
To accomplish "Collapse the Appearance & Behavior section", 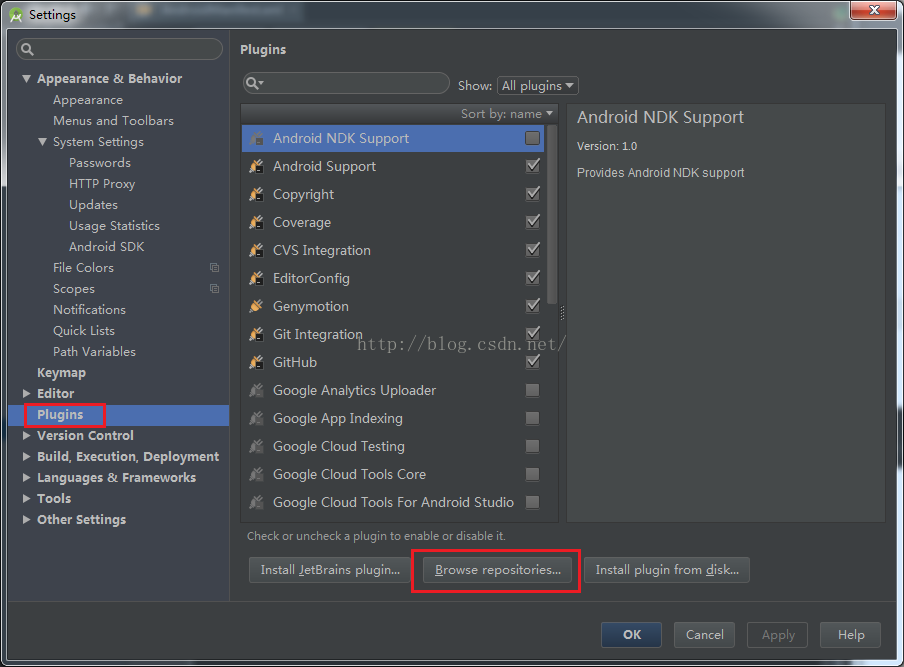I will 26,78.
